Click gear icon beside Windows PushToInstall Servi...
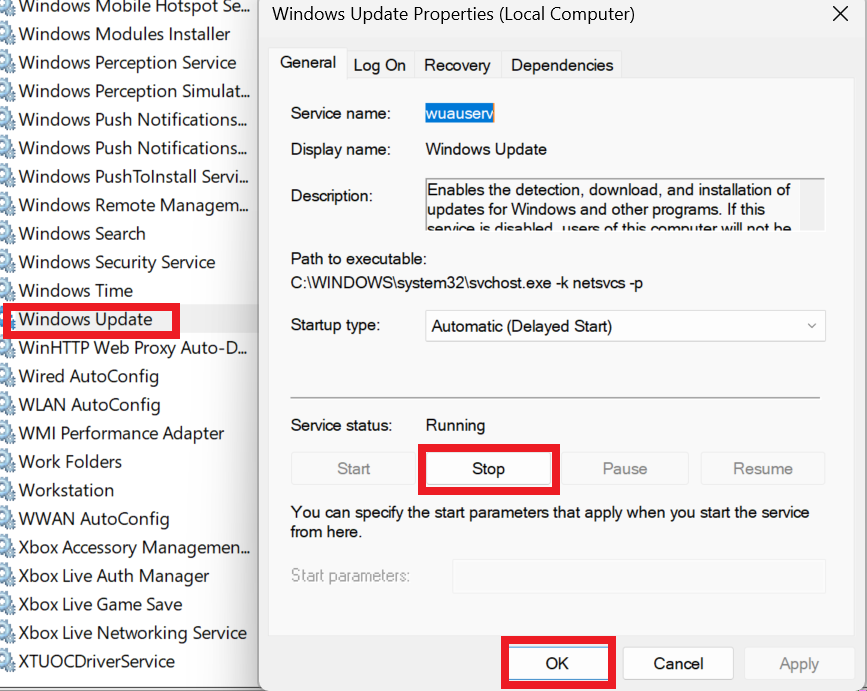The height and width of the screenshot is (691, 867). click(x=7, y=177)
